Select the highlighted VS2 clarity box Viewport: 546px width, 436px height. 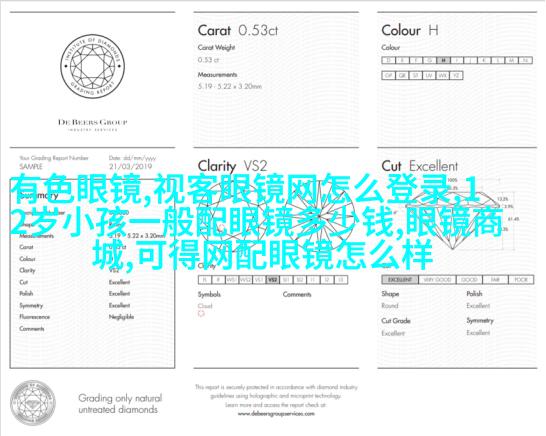pyautogui.click(x=273, y=280)
